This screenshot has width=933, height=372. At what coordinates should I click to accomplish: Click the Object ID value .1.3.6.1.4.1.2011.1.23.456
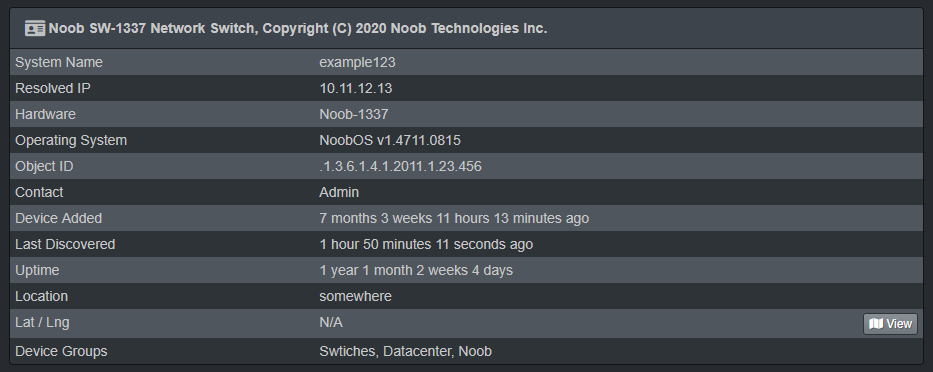coord(400,167)
